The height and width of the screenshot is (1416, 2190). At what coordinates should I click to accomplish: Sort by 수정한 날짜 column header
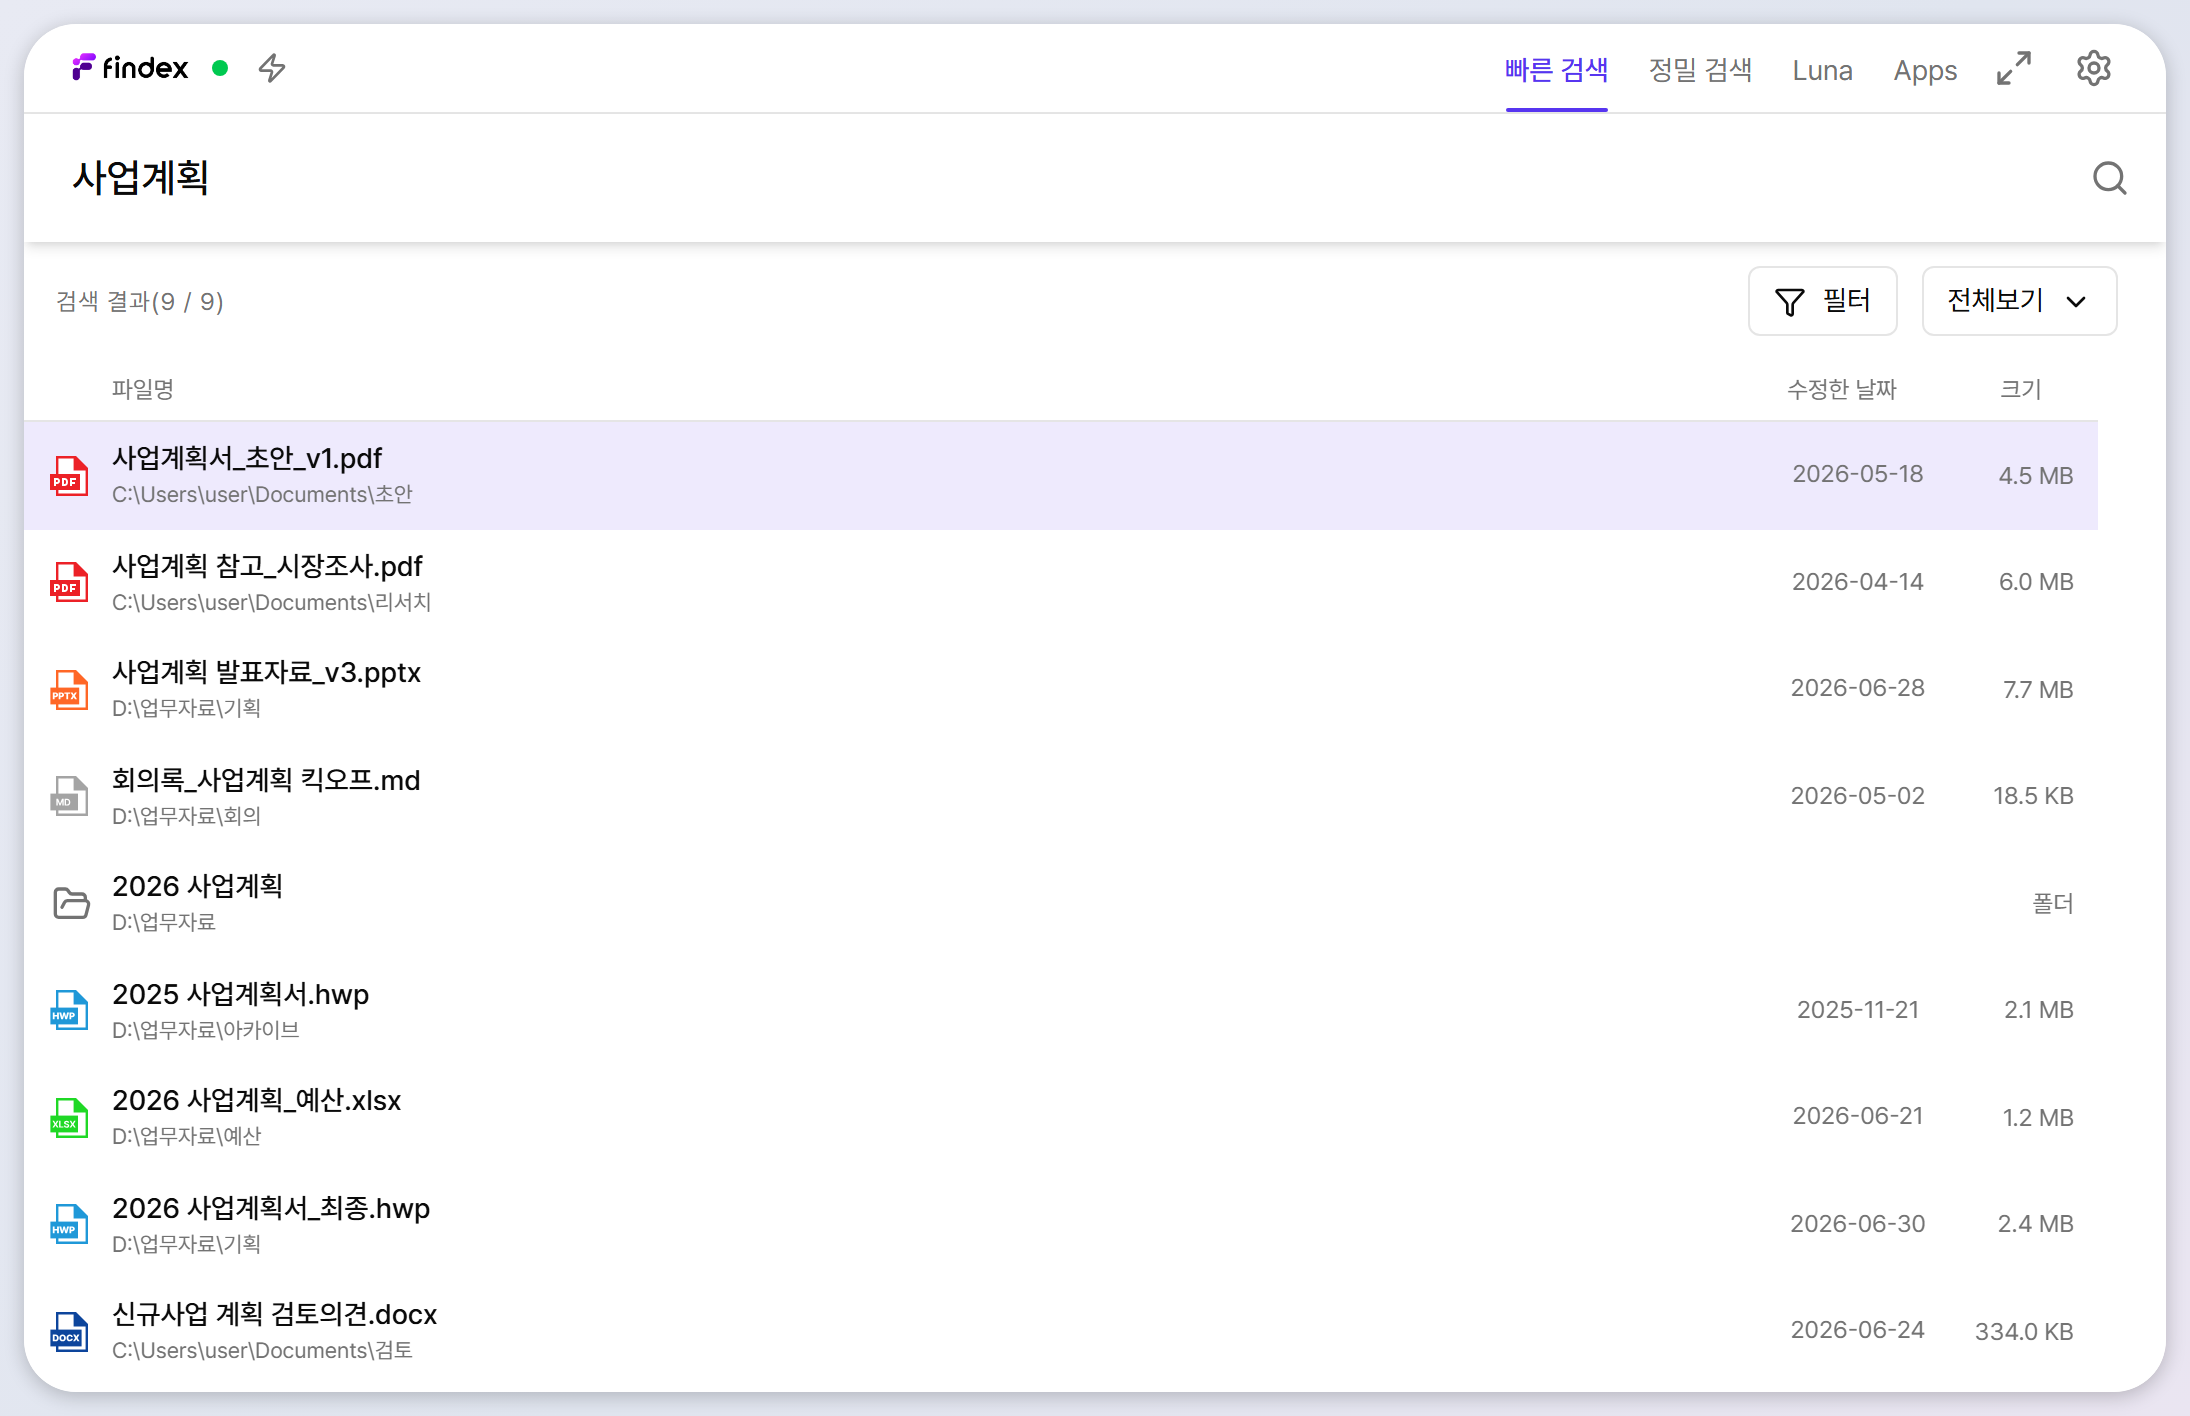point(1841,389)
